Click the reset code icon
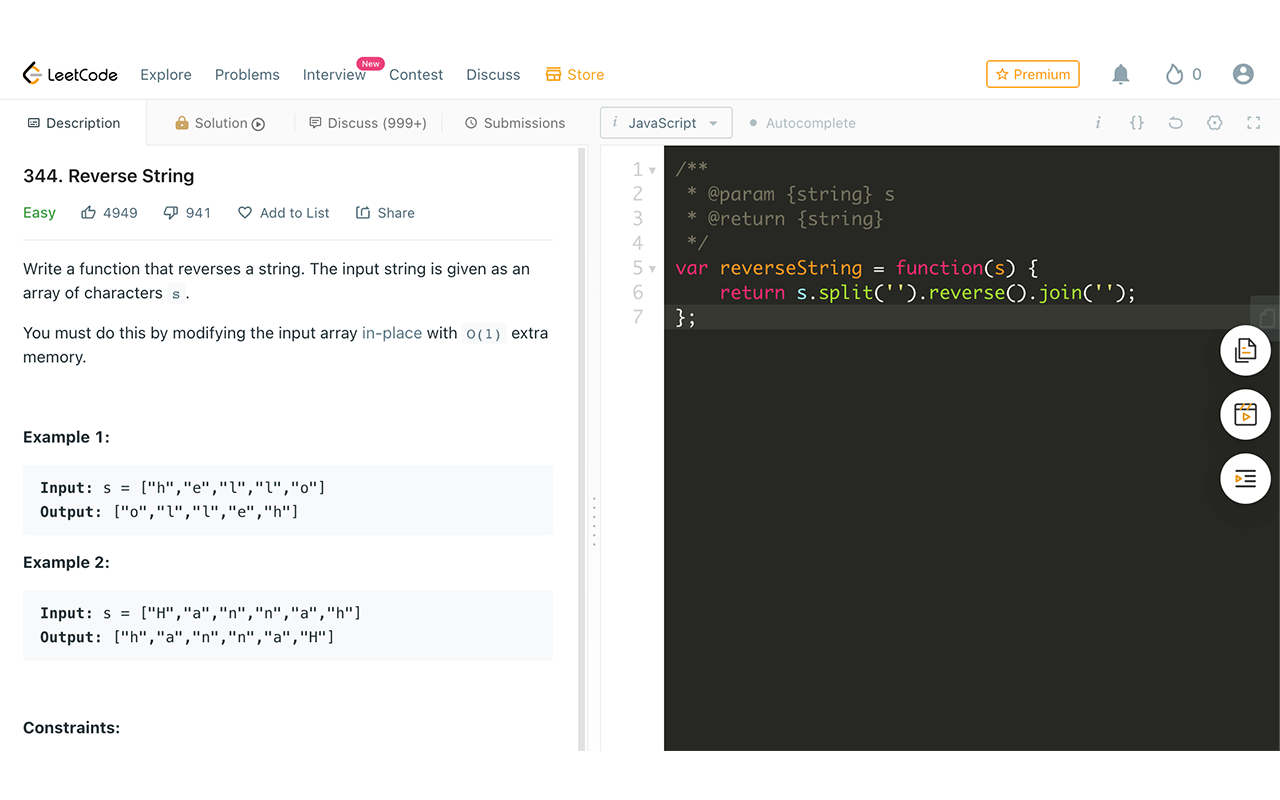 point(1175,122)
